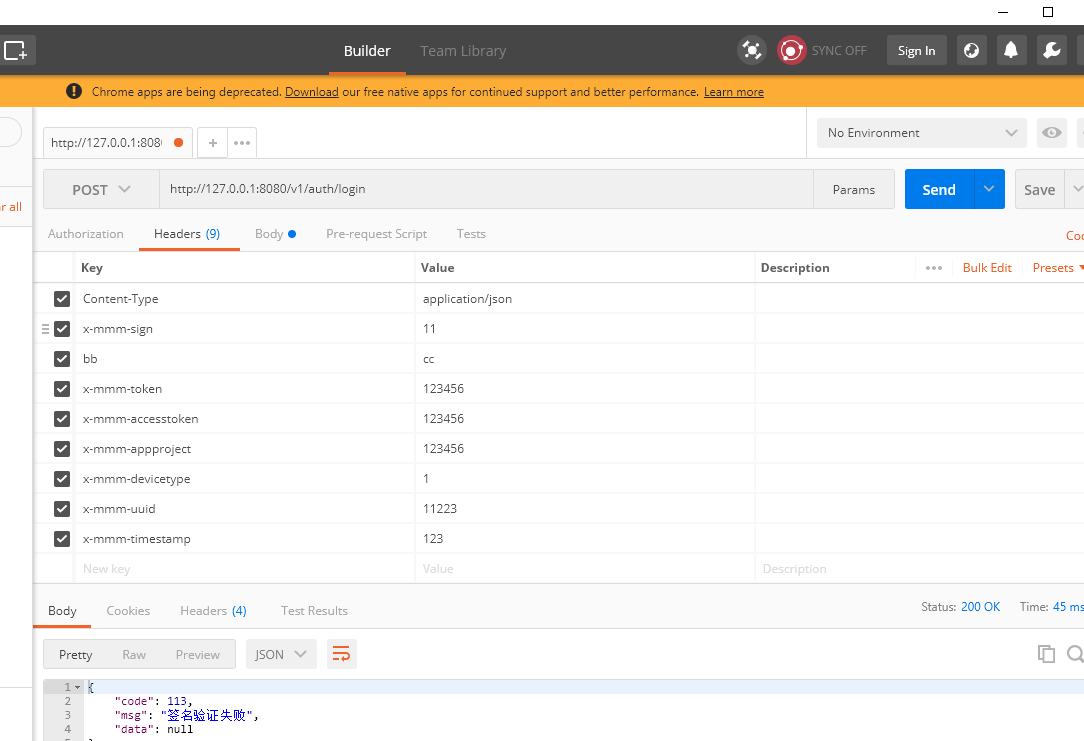Uncheck the x-mmm-token header
This screenshot has height=741, width=1084.
(62, 388)
